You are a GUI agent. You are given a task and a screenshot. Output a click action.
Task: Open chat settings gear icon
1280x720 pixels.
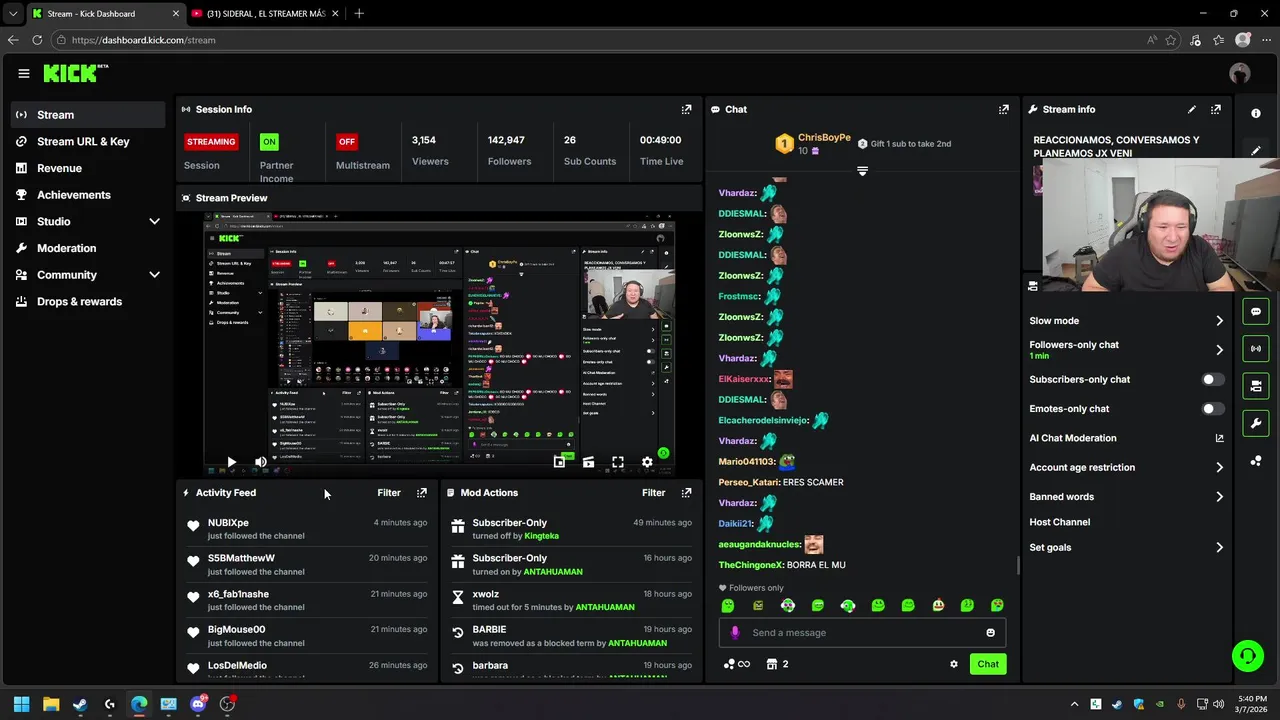[954, 664]
